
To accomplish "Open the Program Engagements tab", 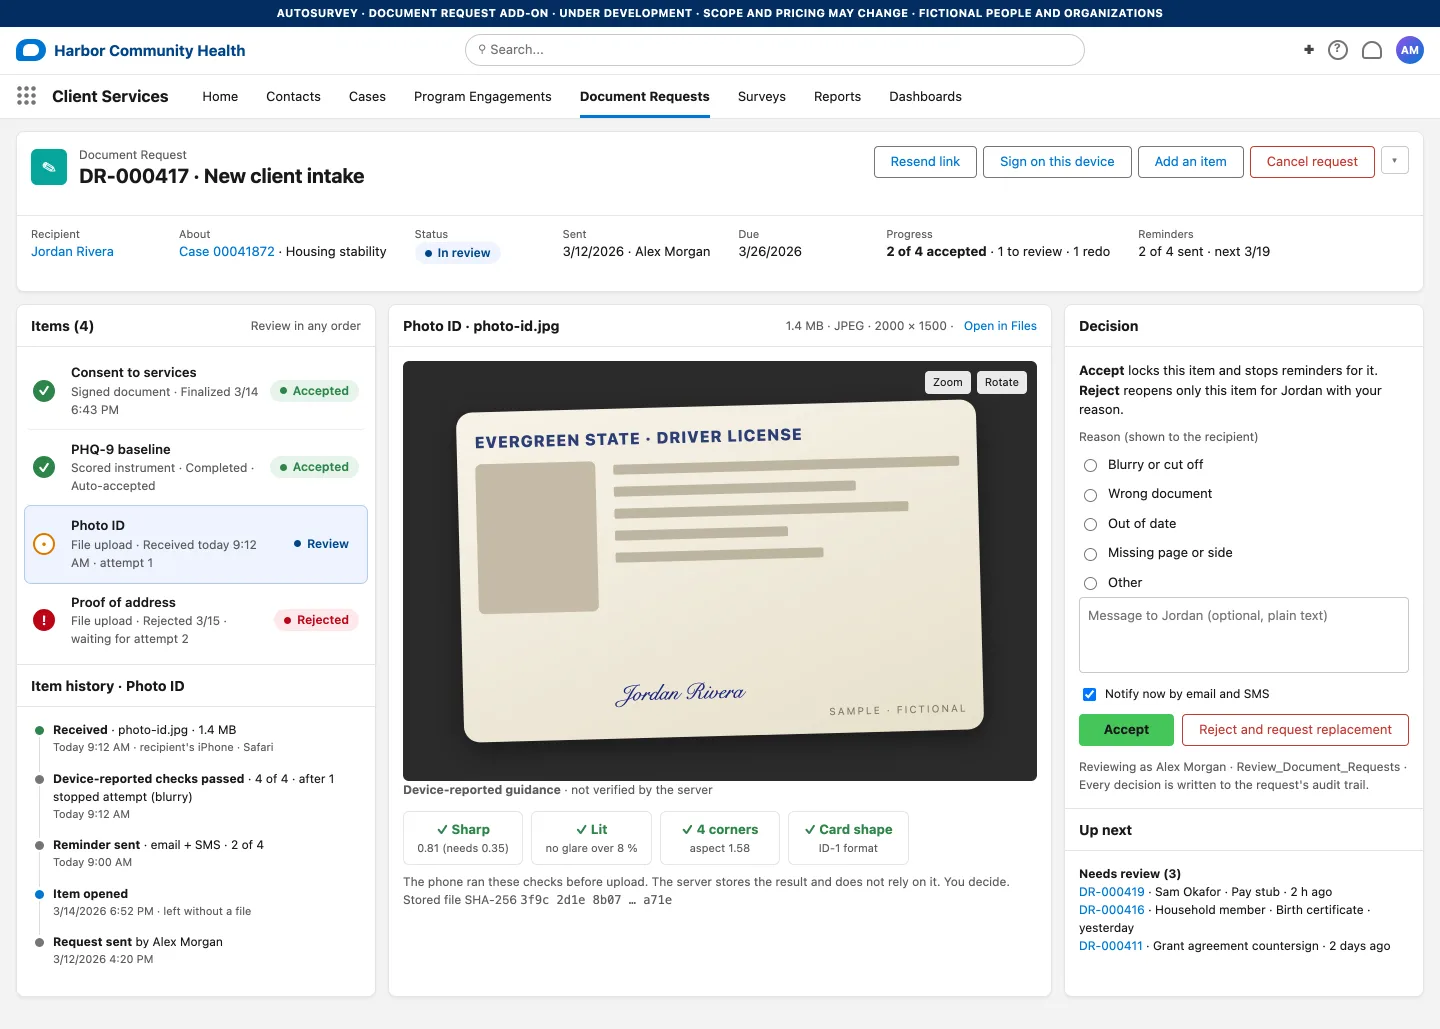I will (x=483, y=97).
